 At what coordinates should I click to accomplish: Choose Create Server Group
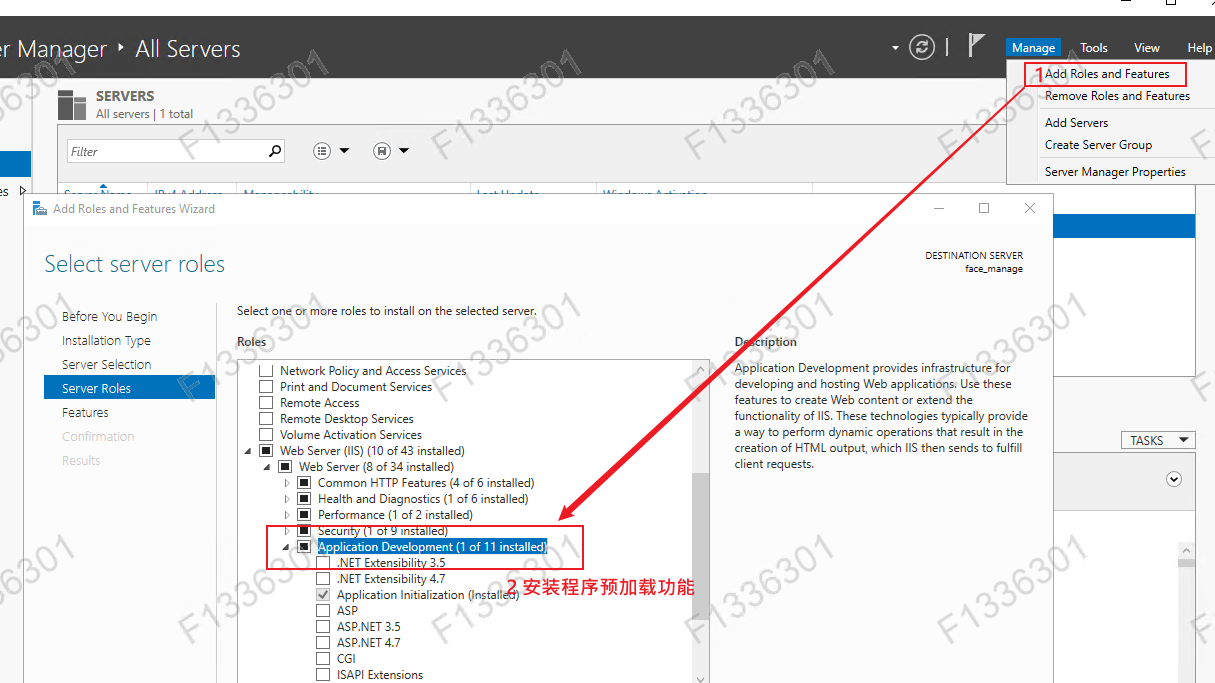pyautogui.click(x=1098, y=145)
